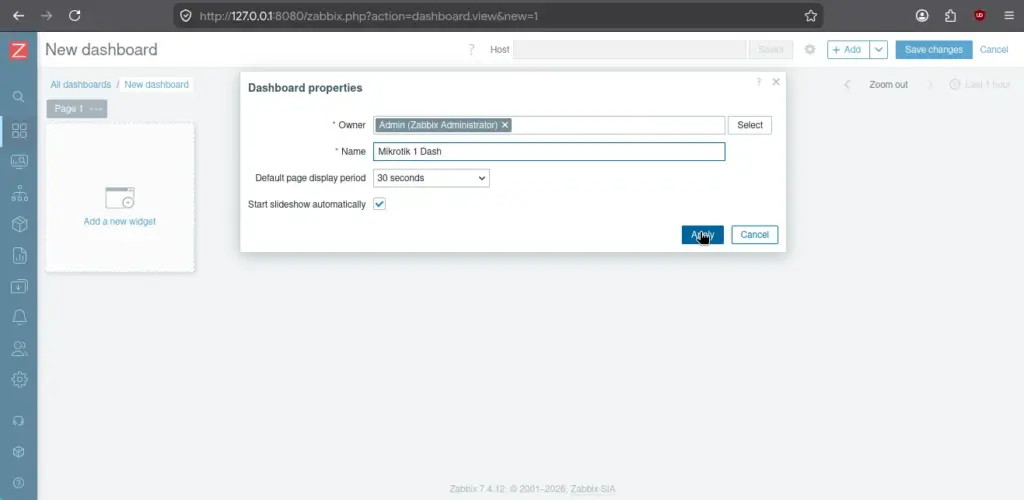Click the Add widget button
Screen dimensions: 1024x500
coord(848,50)
